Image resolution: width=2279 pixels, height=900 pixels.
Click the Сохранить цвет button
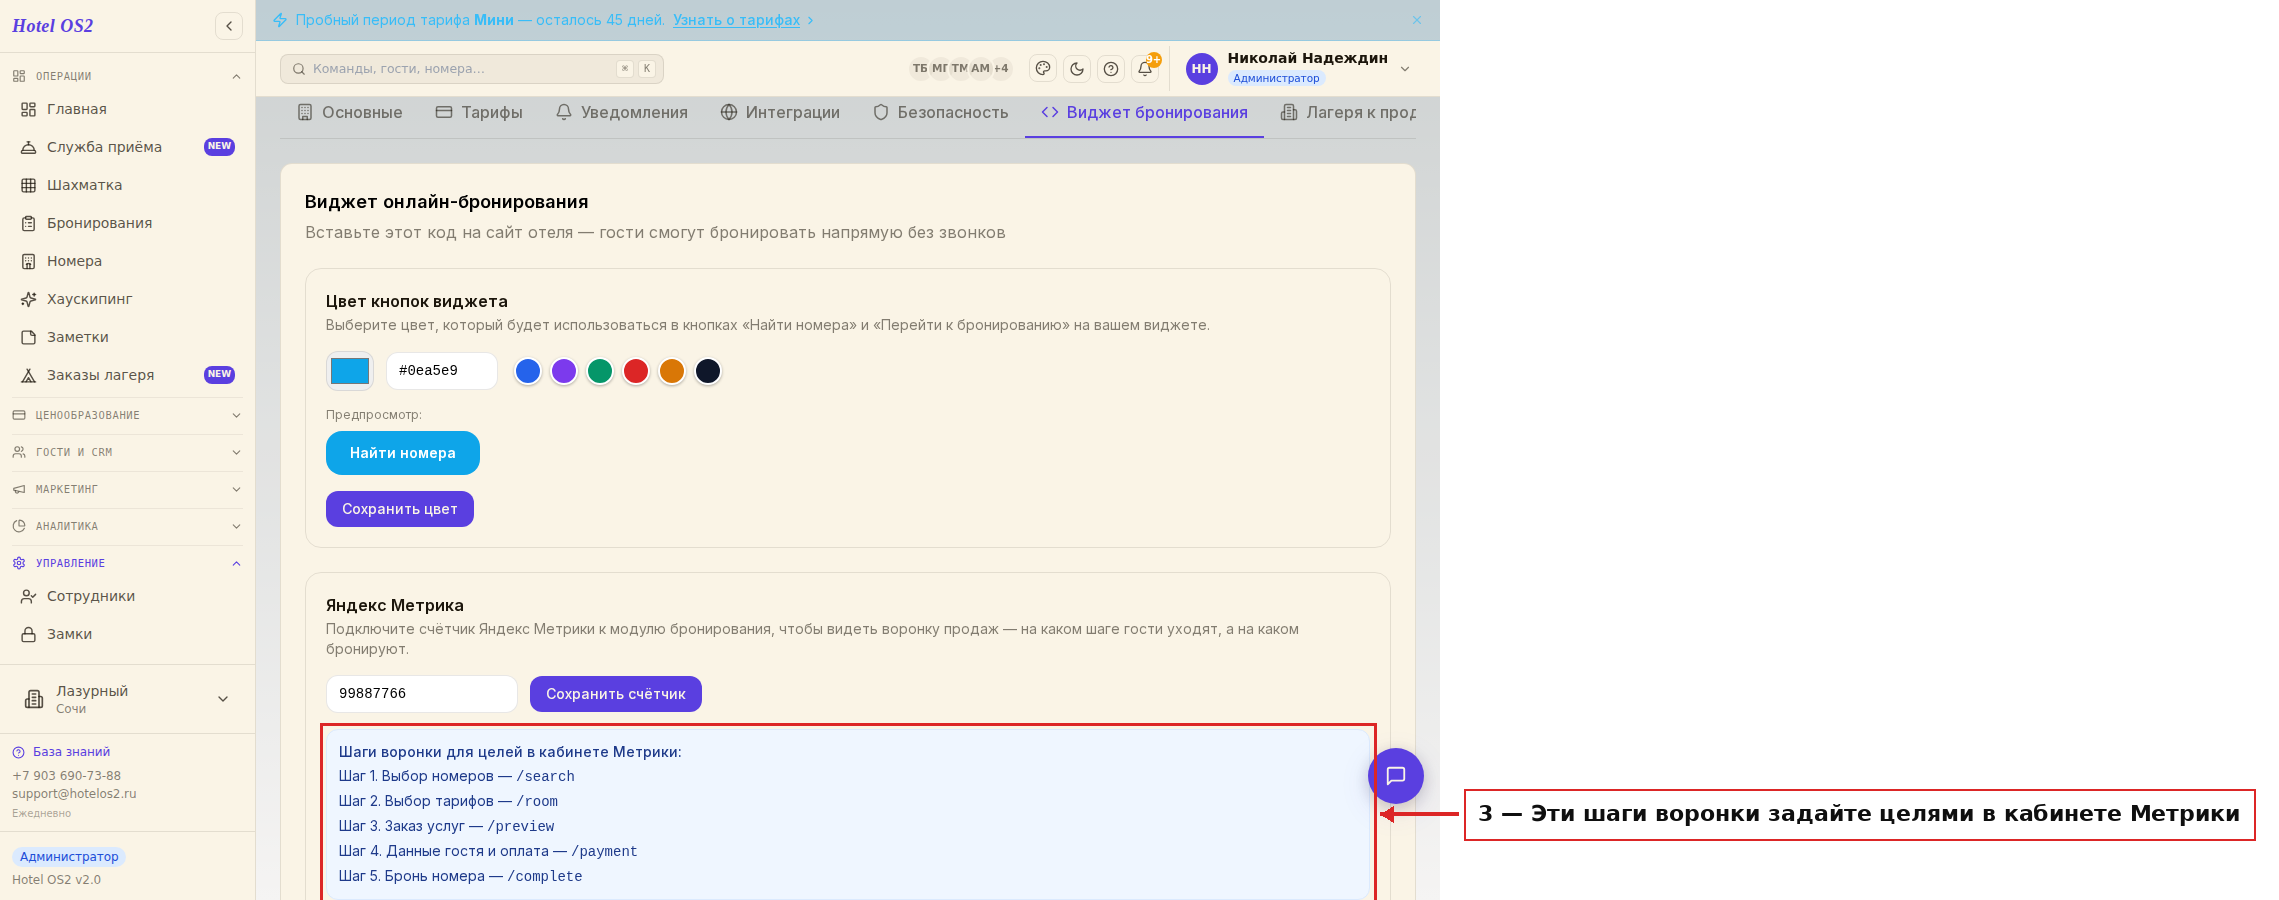coord(400,509)
